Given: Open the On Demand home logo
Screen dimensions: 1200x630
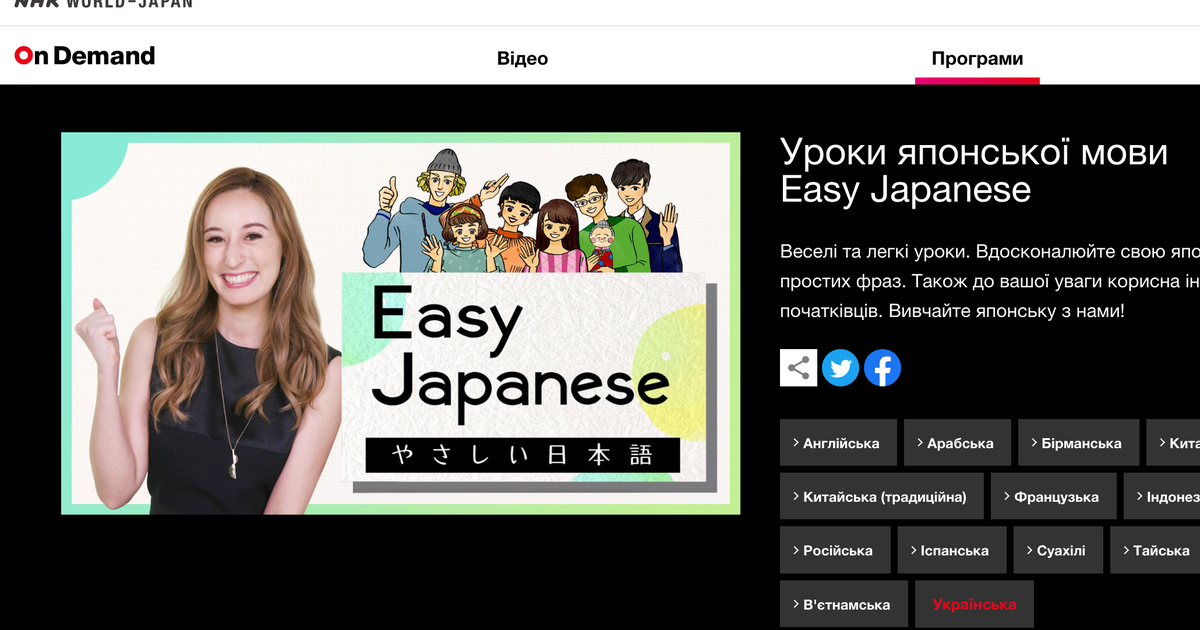Looking at the screenshot, I should point(85,56).
